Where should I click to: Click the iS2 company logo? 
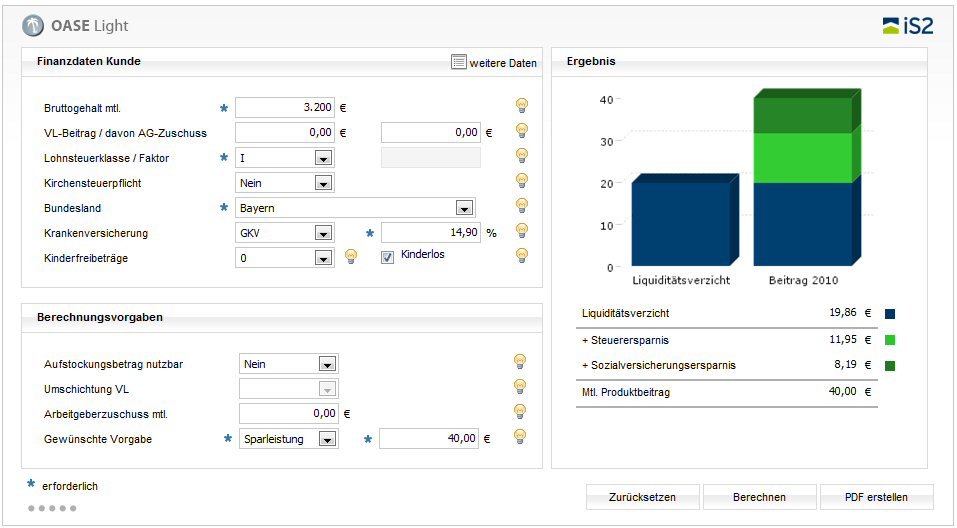(908, 26)
